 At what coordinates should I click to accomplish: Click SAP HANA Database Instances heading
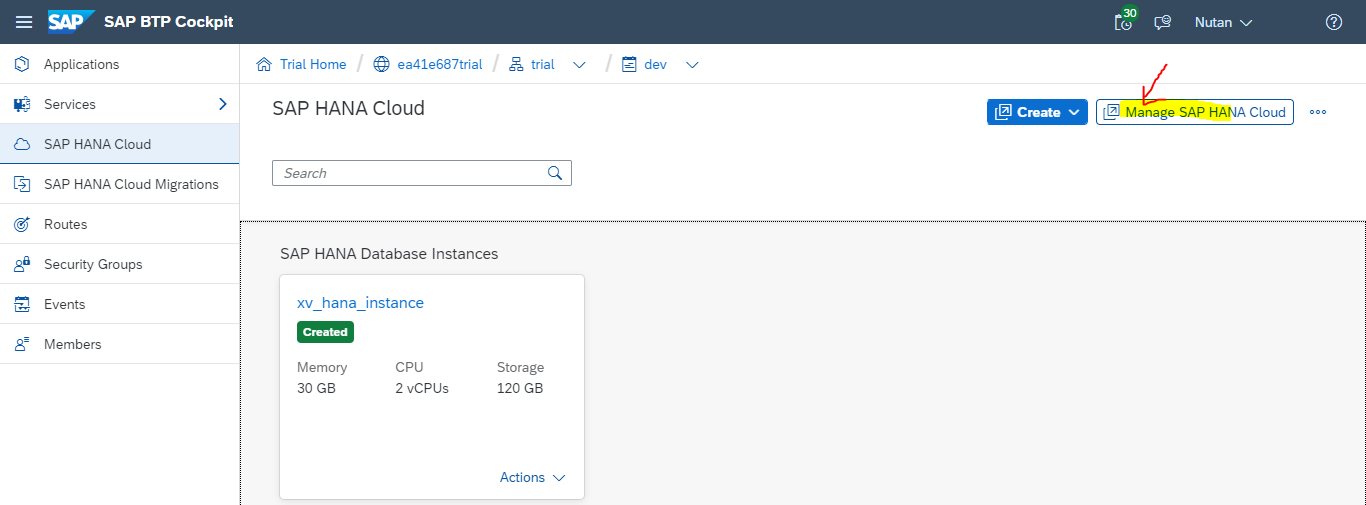(x=389, y=254)
